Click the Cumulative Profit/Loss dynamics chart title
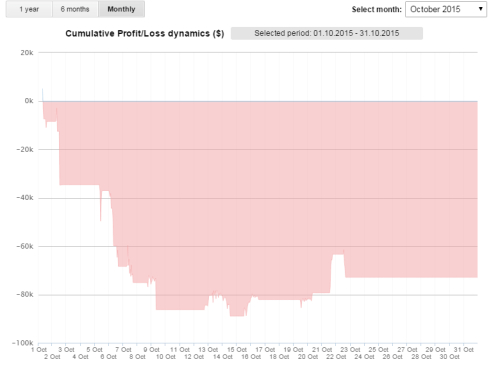Image resolution: width=500 pixels, height=371 pixels. 145,33
